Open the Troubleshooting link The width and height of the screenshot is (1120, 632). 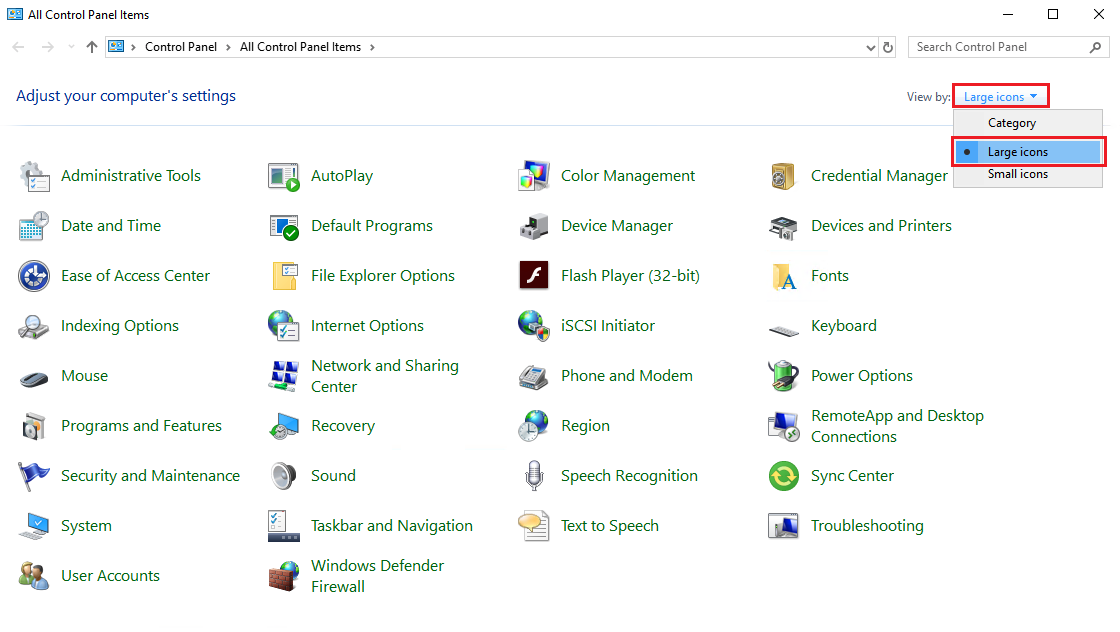867,526
